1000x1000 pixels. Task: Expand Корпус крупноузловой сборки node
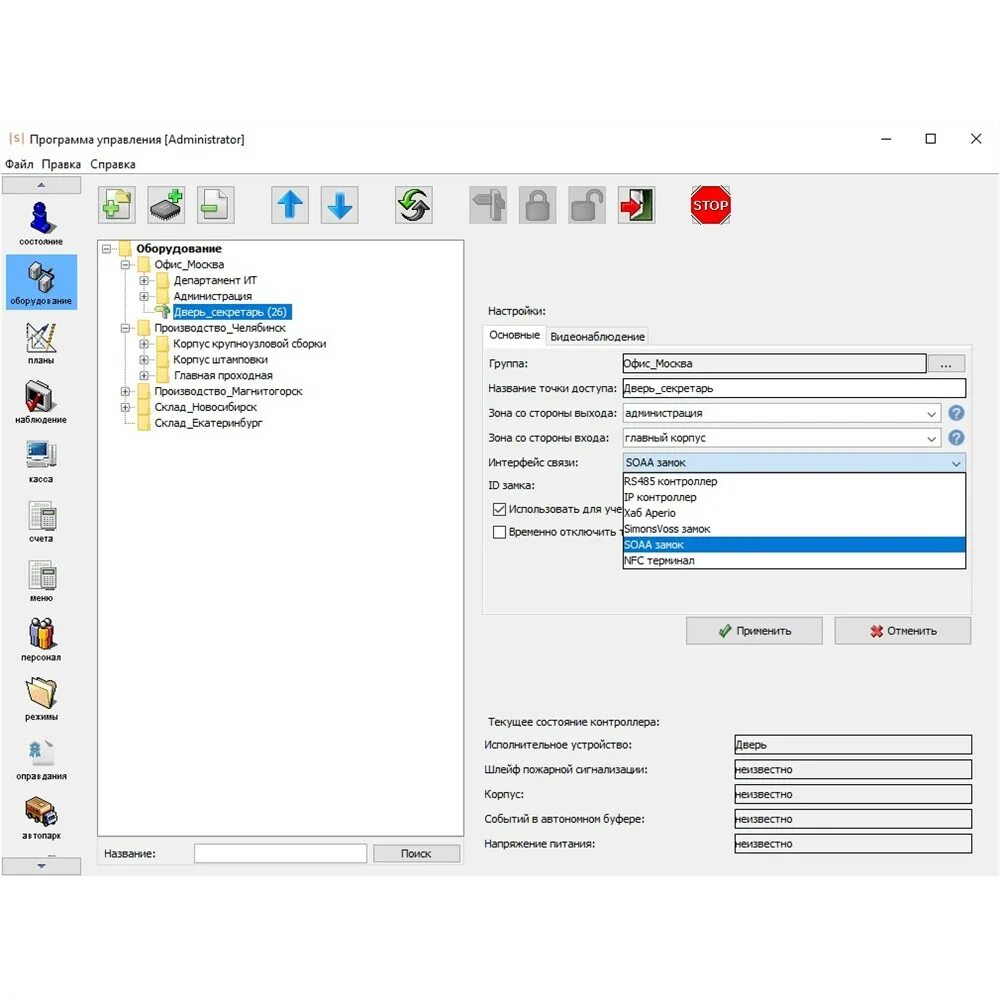point(144,344)
